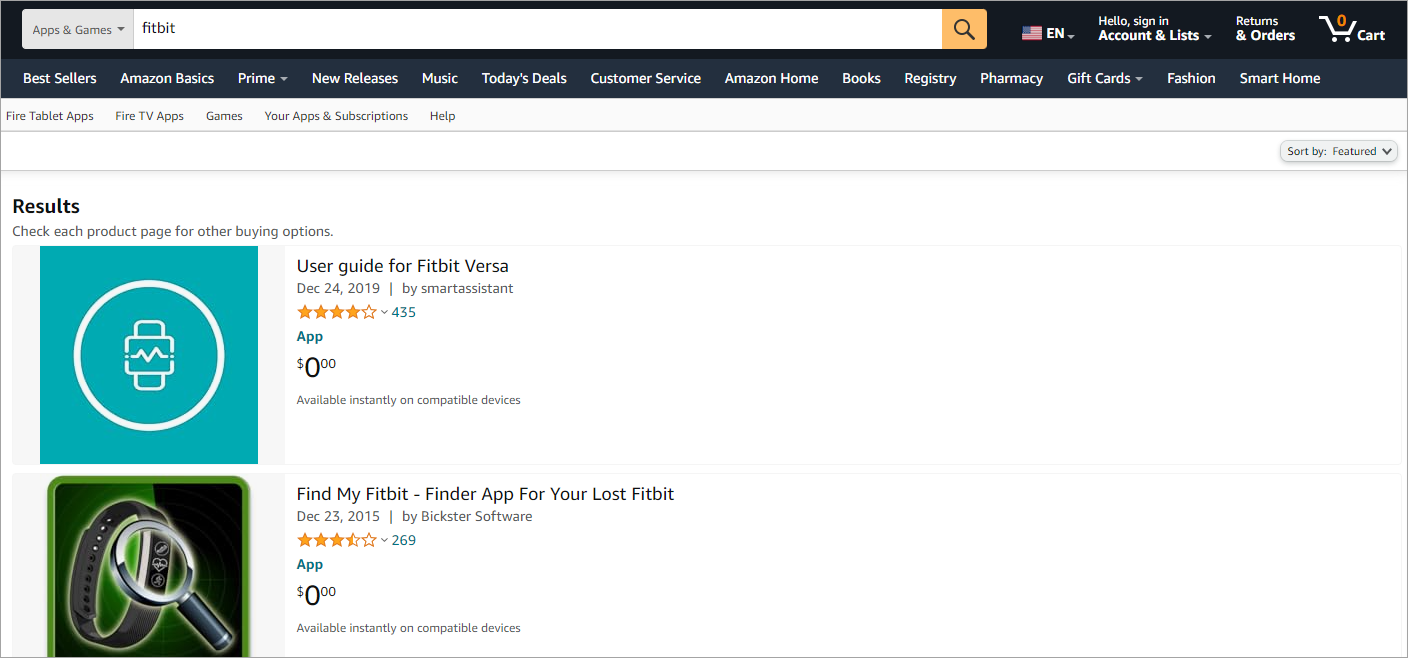Open New Releases

[x=355, y=78]
